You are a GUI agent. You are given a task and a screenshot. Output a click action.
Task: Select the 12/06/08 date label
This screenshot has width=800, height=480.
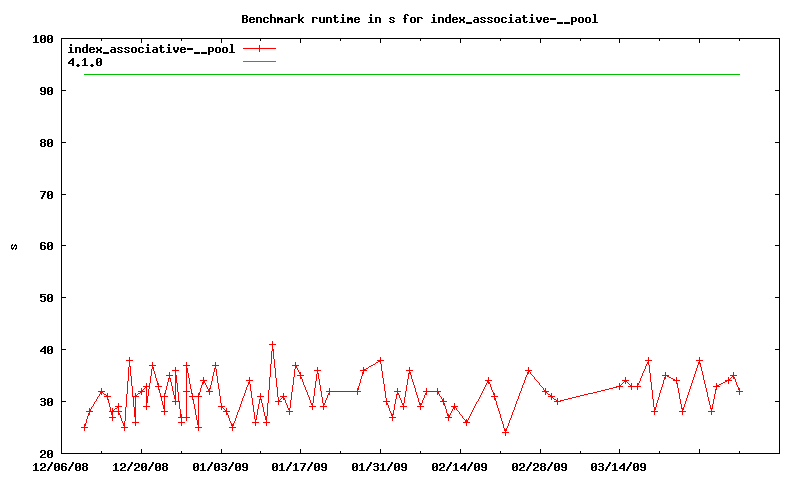(61, 466)
